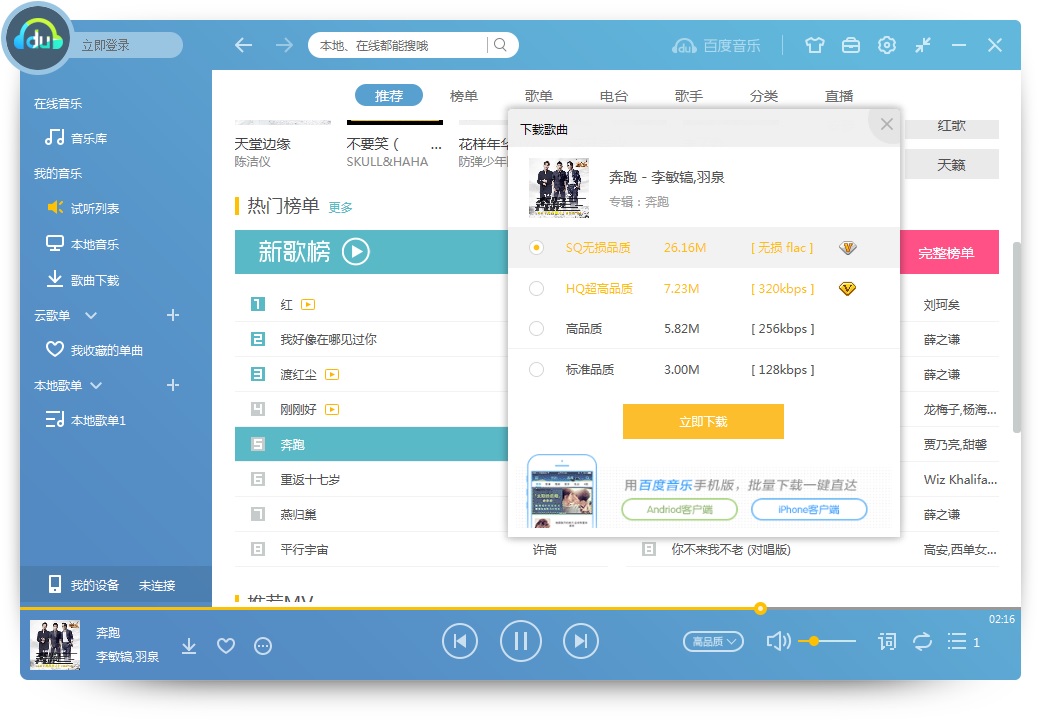Click the download icon beside the playing song
The height and width of the screenshot is (720, 1040).
(x=189, y=646)
